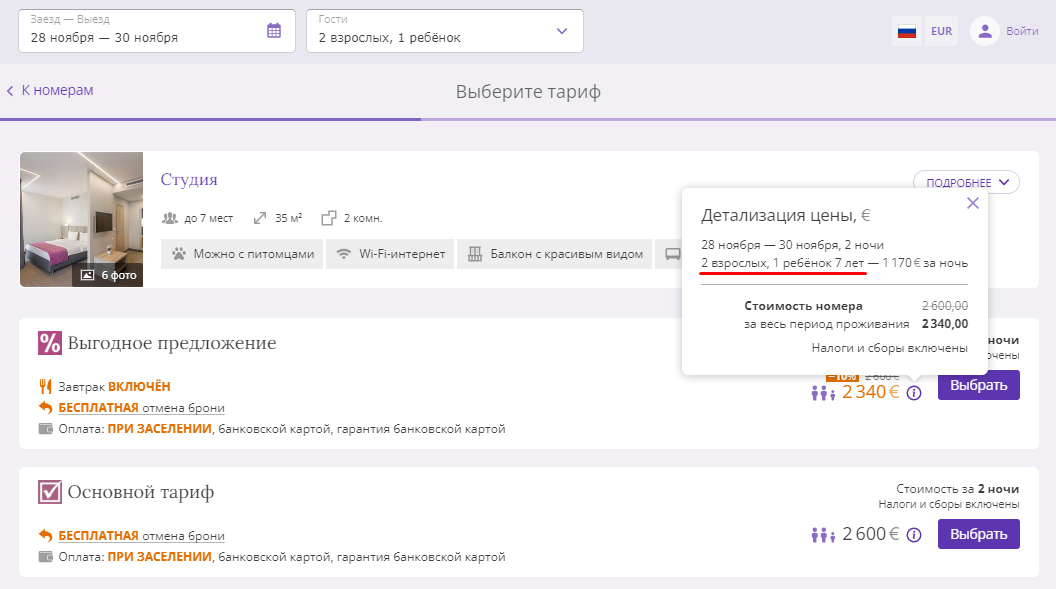Click the Студия room title
This screenshot has width=1056, height=589.
[x=189, y=180]
